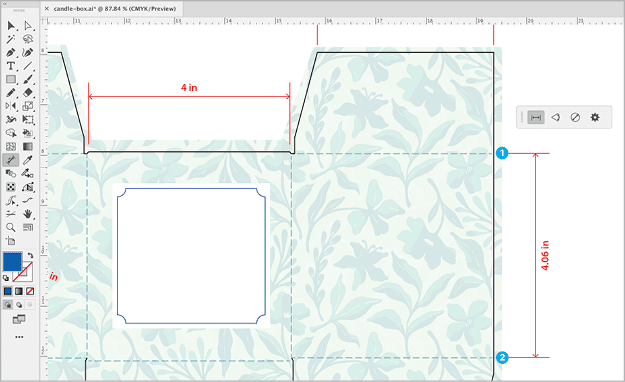Apply solid Color mode button

click(x=8, y=291)
